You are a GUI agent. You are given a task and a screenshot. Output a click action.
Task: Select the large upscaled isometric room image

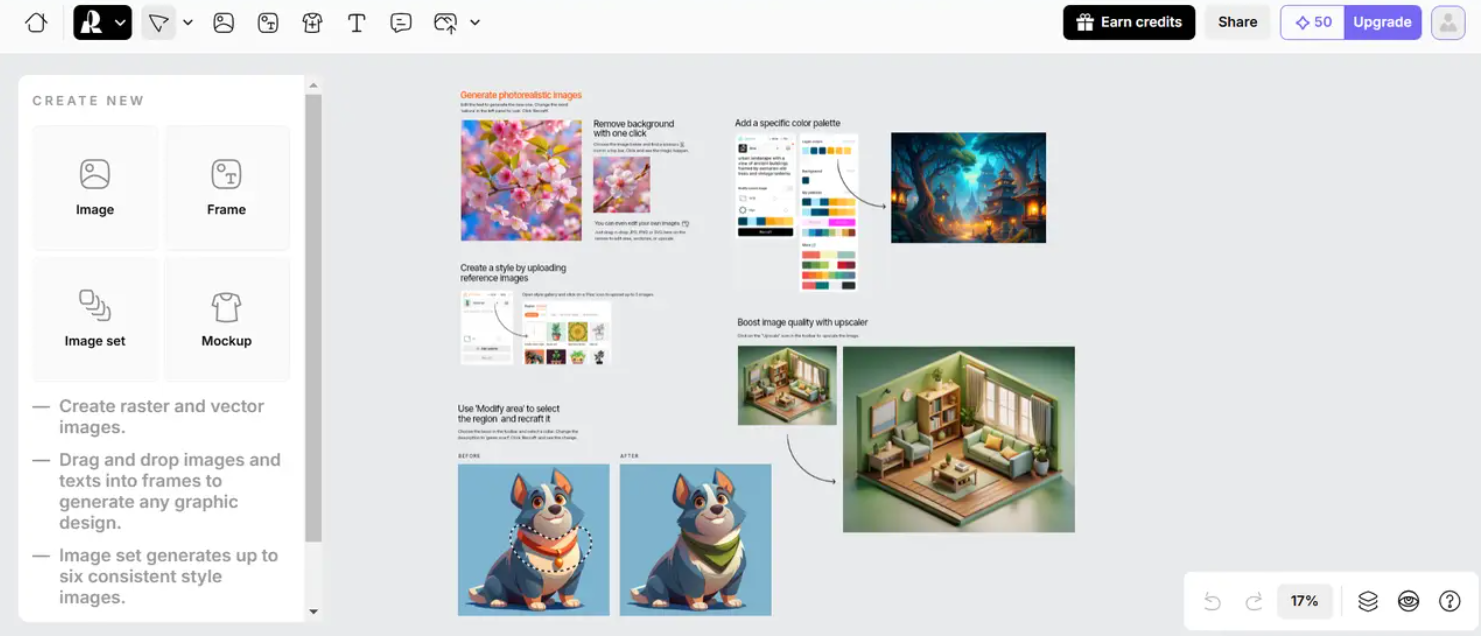[x=958, y=439]
